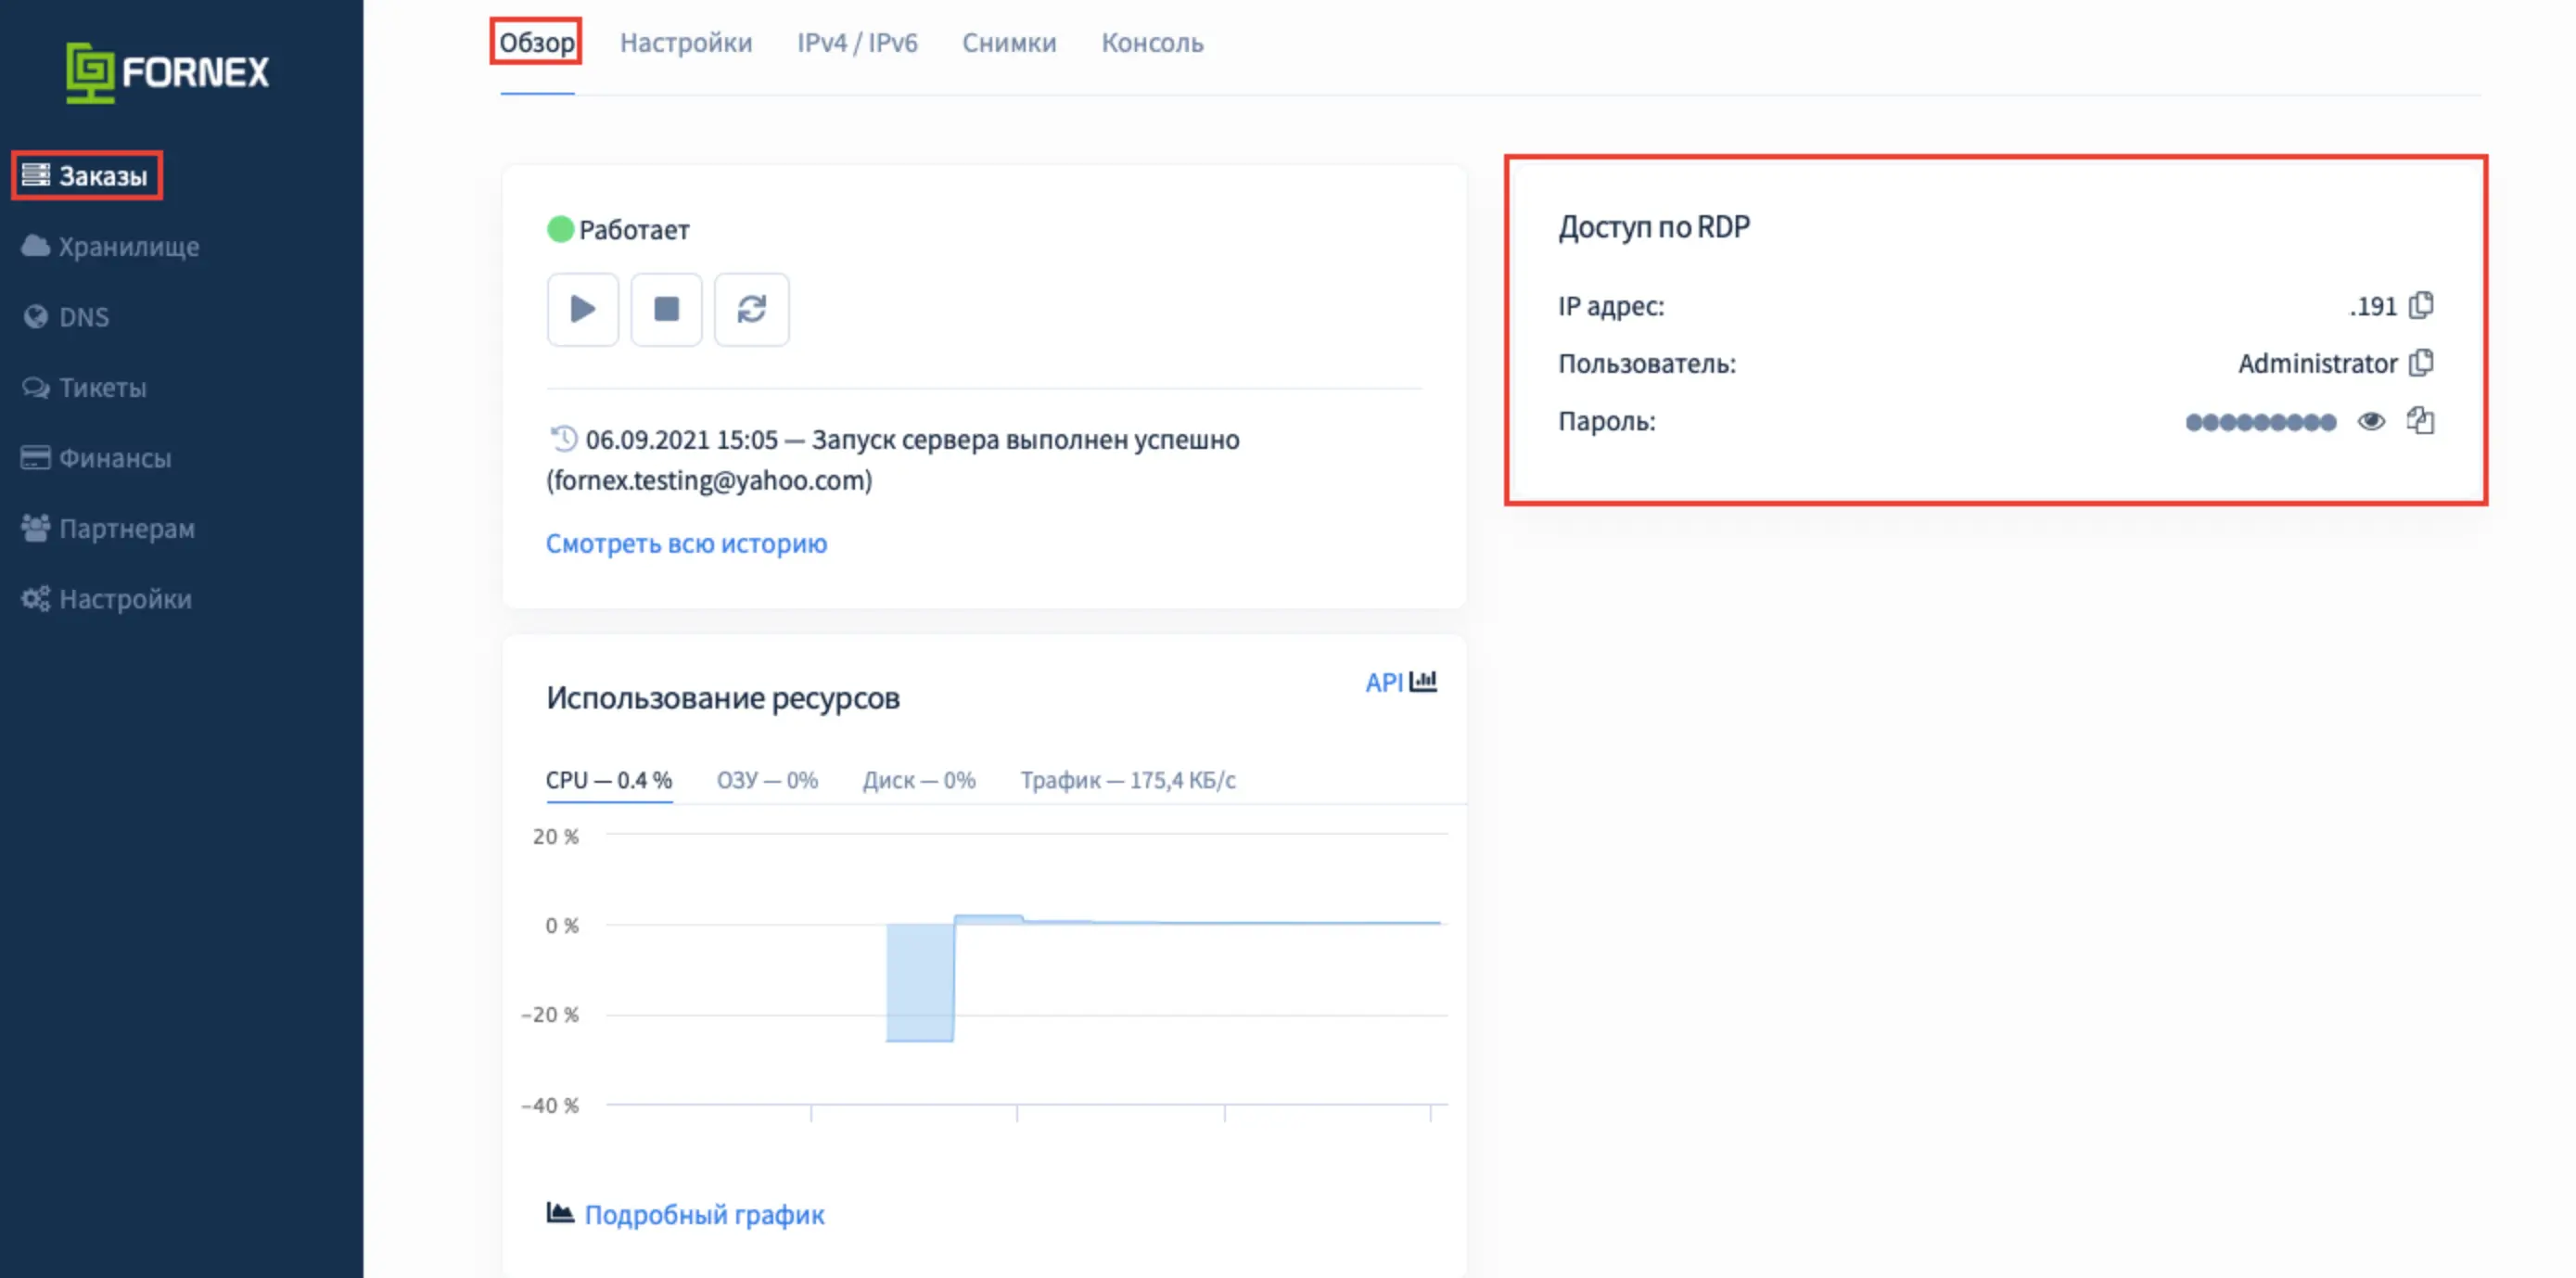Stop the server with stop button
The image size is (2576, 1278).
[667, 309]
